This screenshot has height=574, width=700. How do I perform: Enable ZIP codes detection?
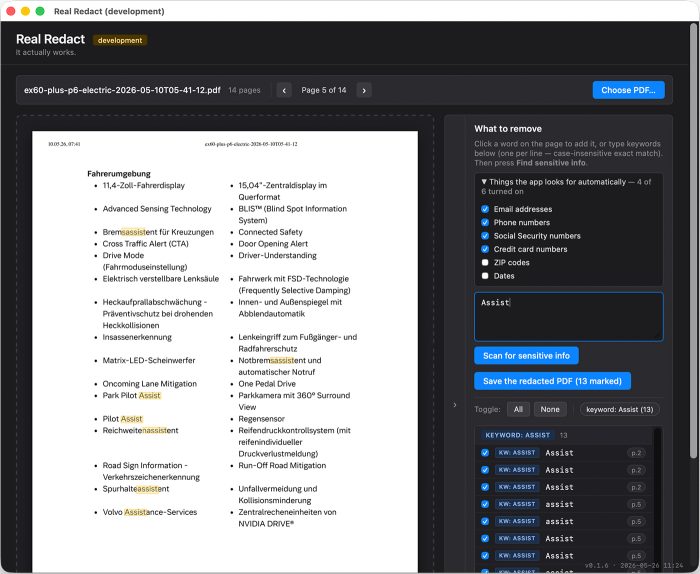pyautogui.click(x=485, y=262)
